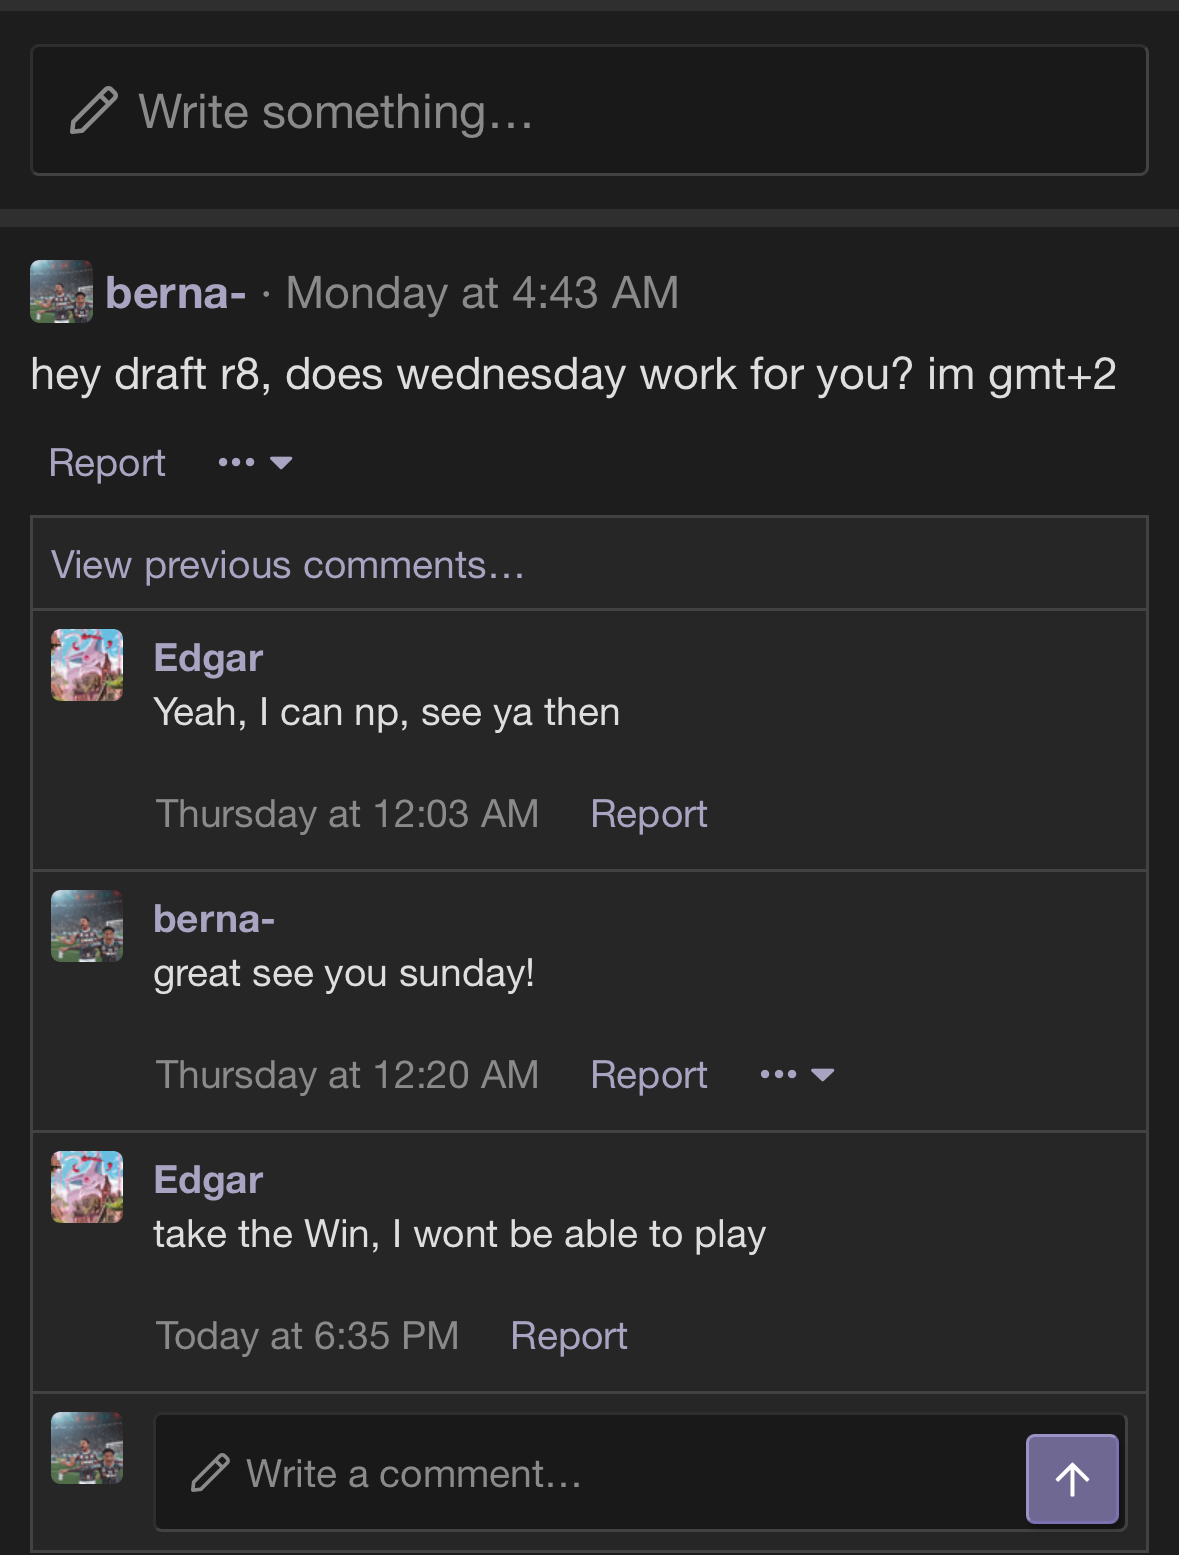Viewport: 1179px width, 1555px height.
Task: Click the pencil icon in Write something box
Action: (x=94, y=111)
